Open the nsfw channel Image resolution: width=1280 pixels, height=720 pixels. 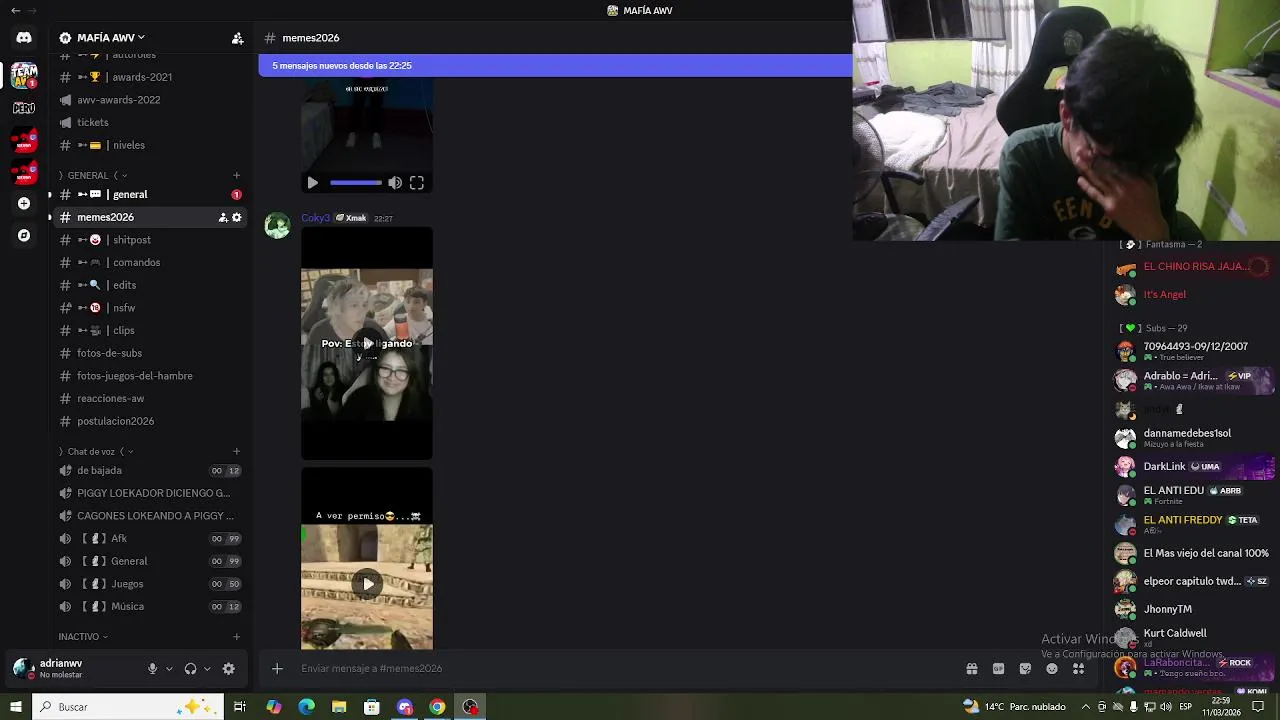150,308
